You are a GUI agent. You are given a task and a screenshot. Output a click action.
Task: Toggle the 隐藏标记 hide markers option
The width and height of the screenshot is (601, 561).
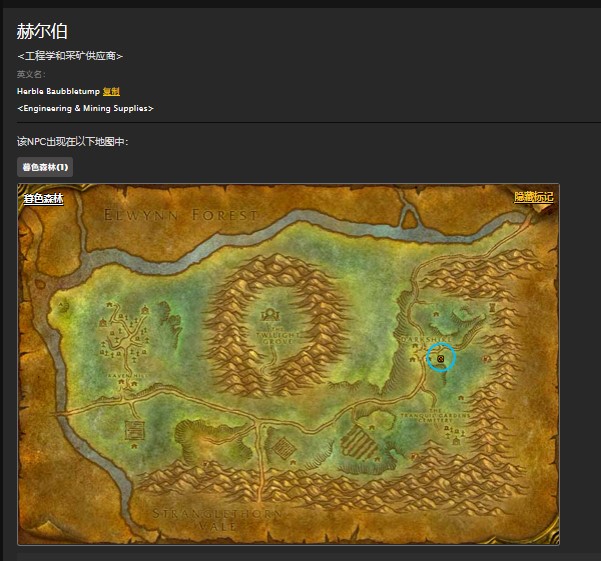click(x=534, y=197)
